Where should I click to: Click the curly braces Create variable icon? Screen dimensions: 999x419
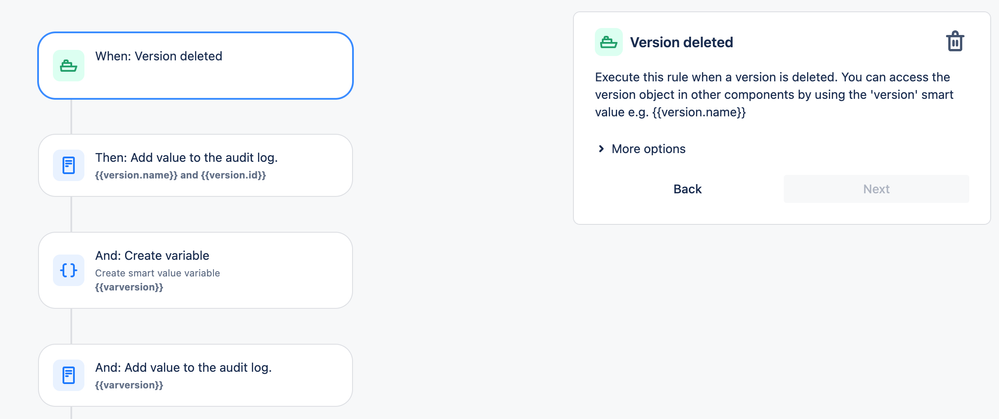pyautogui.click(x=69, y=270)
